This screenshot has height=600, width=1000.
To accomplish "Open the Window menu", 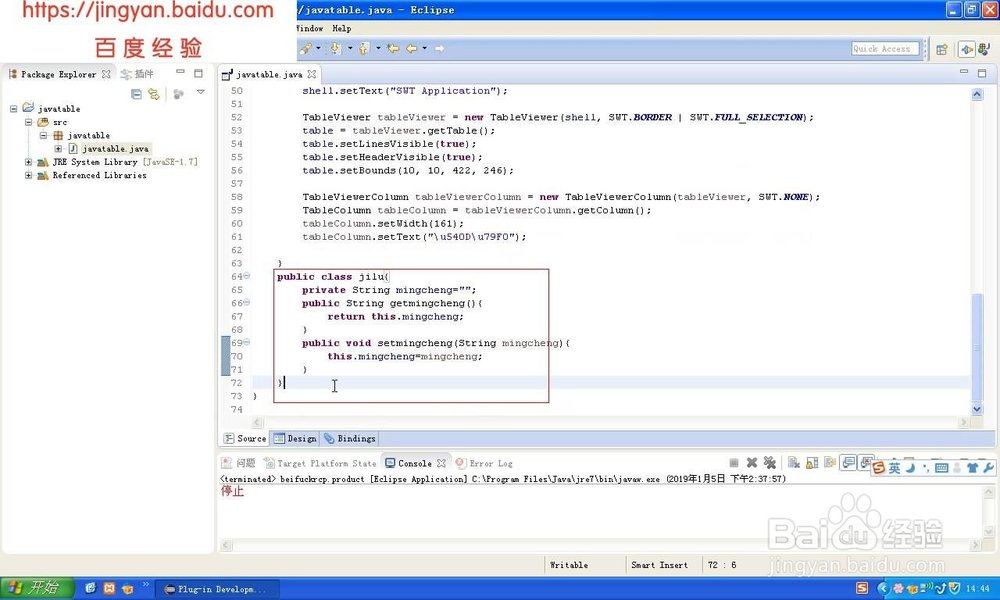I will pos(310,29).
